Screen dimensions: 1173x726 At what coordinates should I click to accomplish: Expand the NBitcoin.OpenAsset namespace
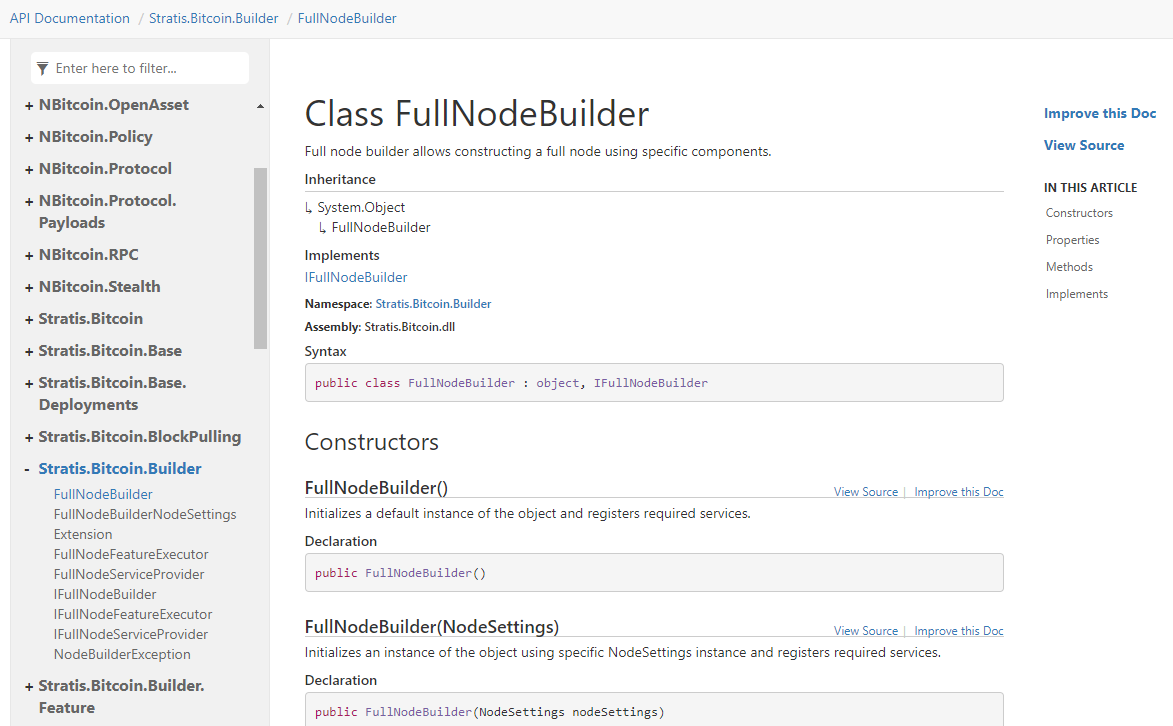[28, 106]
